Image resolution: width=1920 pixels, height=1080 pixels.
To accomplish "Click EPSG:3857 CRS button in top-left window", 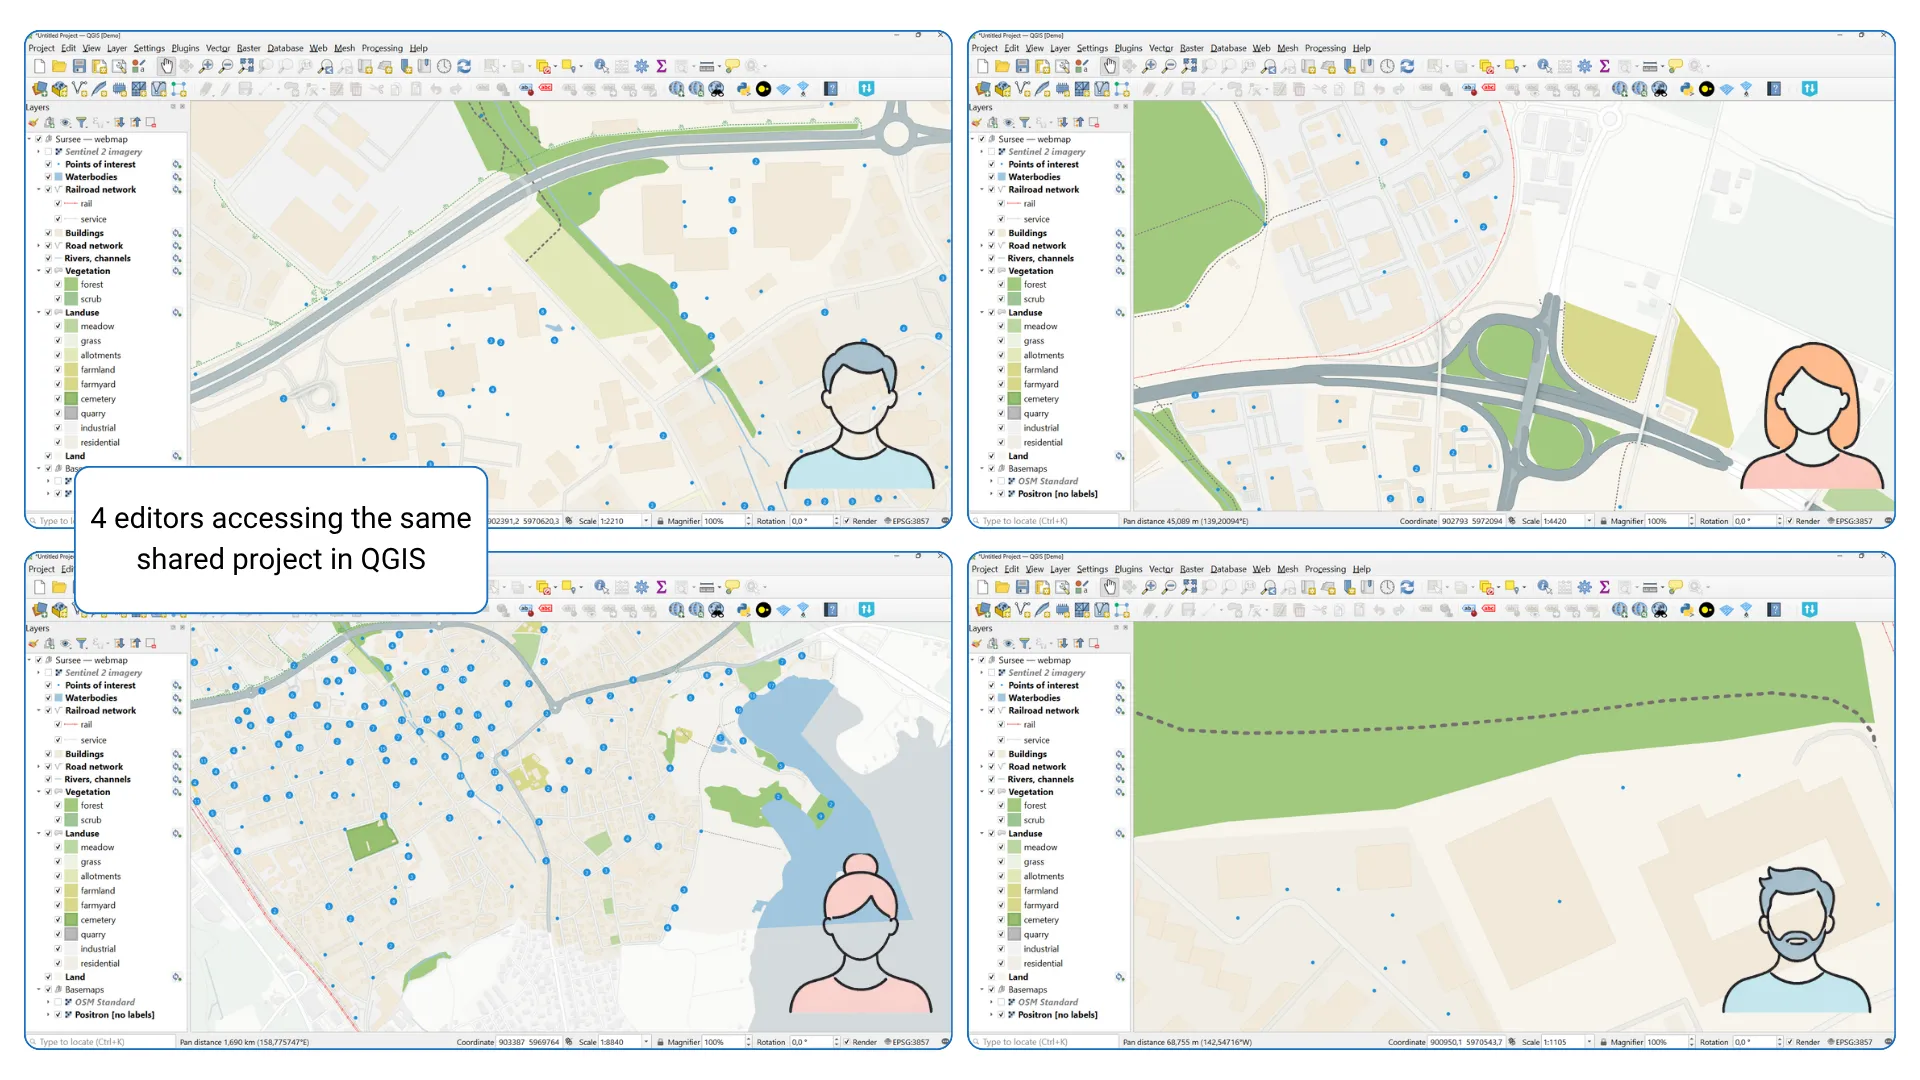I will [906, 521].
